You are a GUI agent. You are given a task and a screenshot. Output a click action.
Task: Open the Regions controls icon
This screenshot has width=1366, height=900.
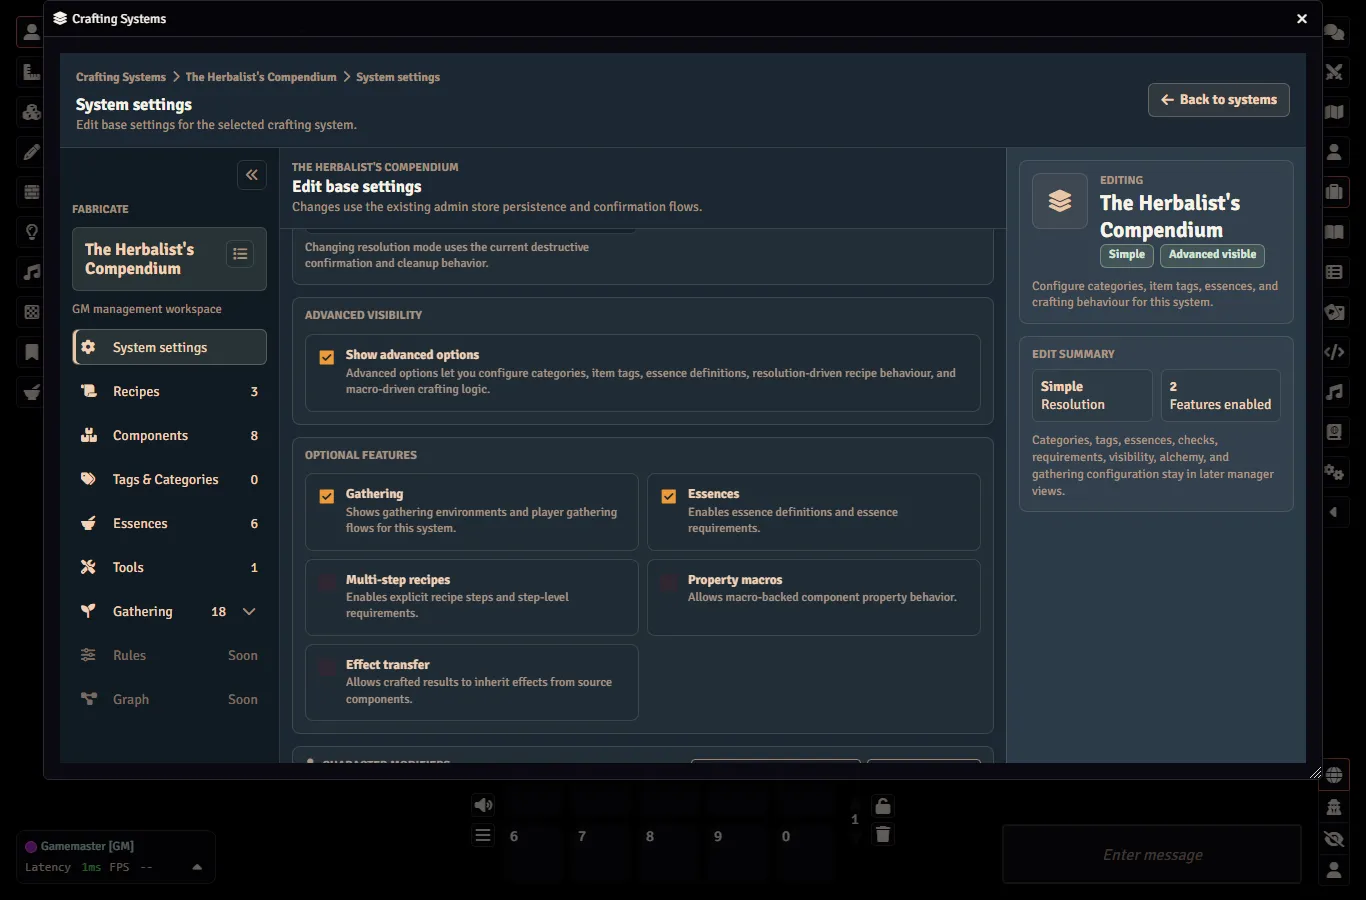tap(31, 312)
